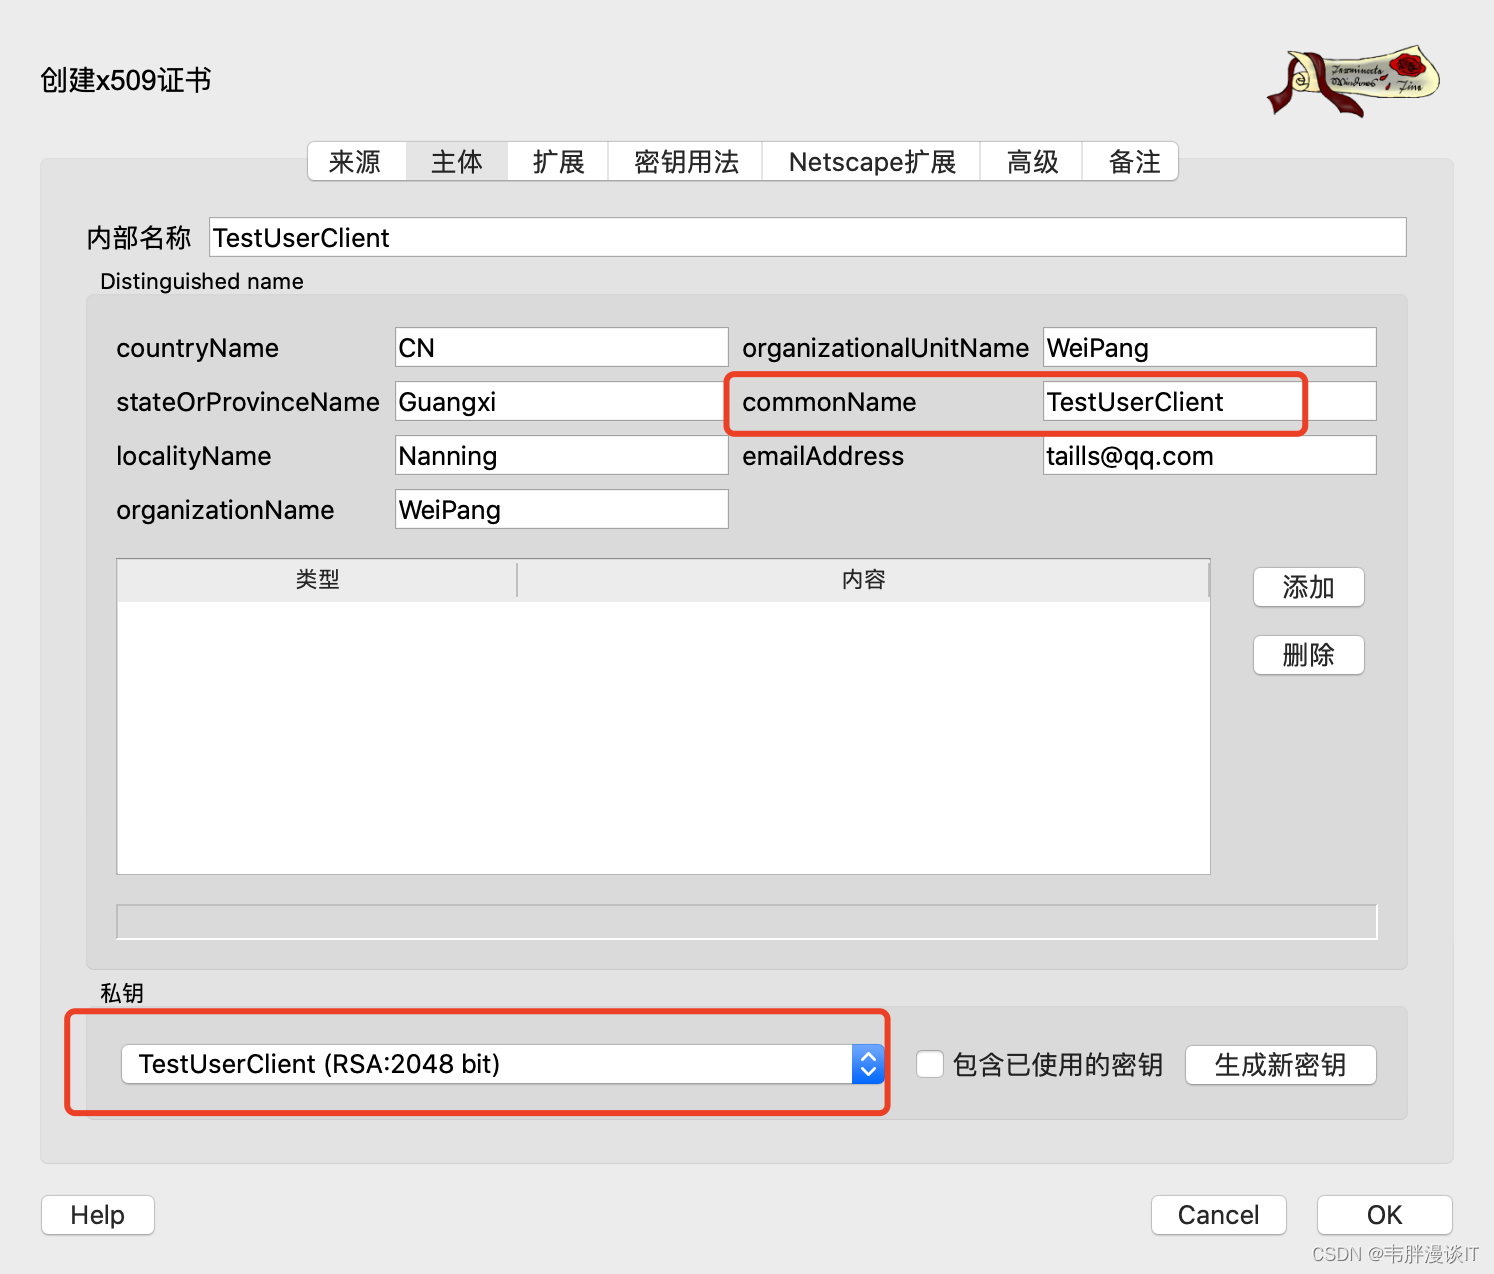
Task: Select the 主体 tab
Action: (457, 162)
